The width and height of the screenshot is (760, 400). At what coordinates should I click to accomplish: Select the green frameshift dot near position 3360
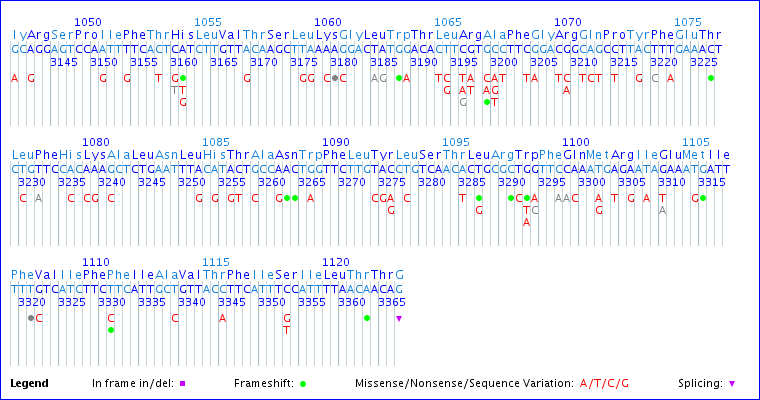367,318
